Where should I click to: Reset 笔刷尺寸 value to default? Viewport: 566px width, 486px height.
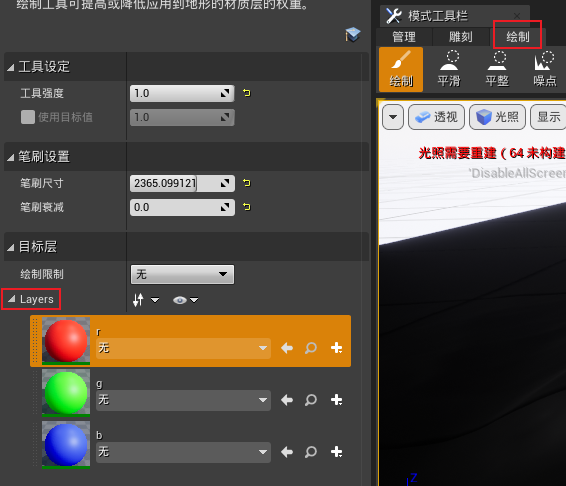pos(247,183)
